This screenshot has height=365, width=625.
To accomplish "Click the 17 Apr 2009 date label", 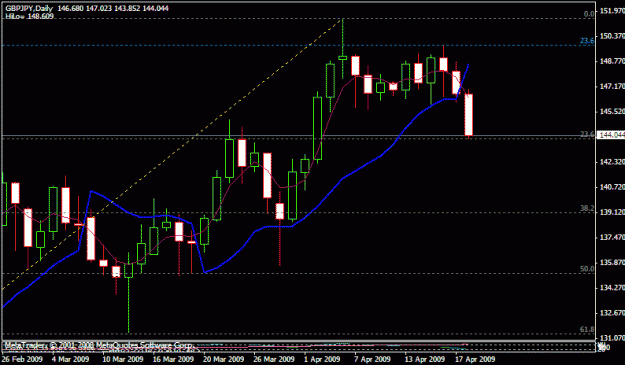I will tap(475, 359).
